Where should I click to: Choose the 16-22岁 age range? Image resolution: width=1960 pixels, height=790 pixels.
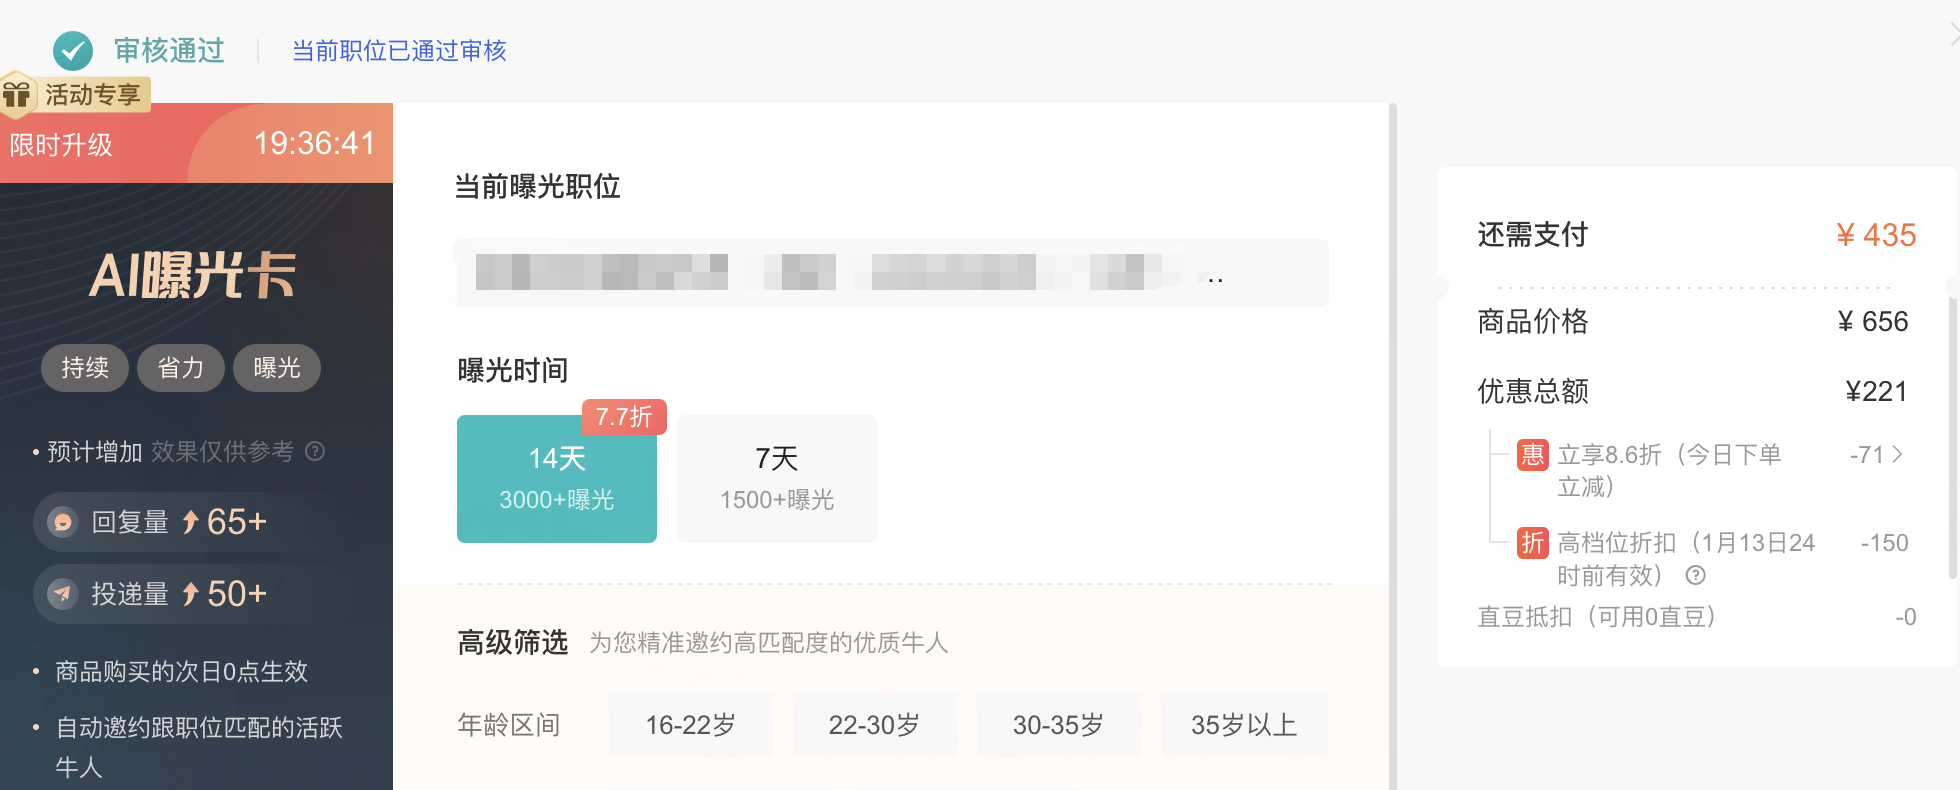click(x=690, y=725)
